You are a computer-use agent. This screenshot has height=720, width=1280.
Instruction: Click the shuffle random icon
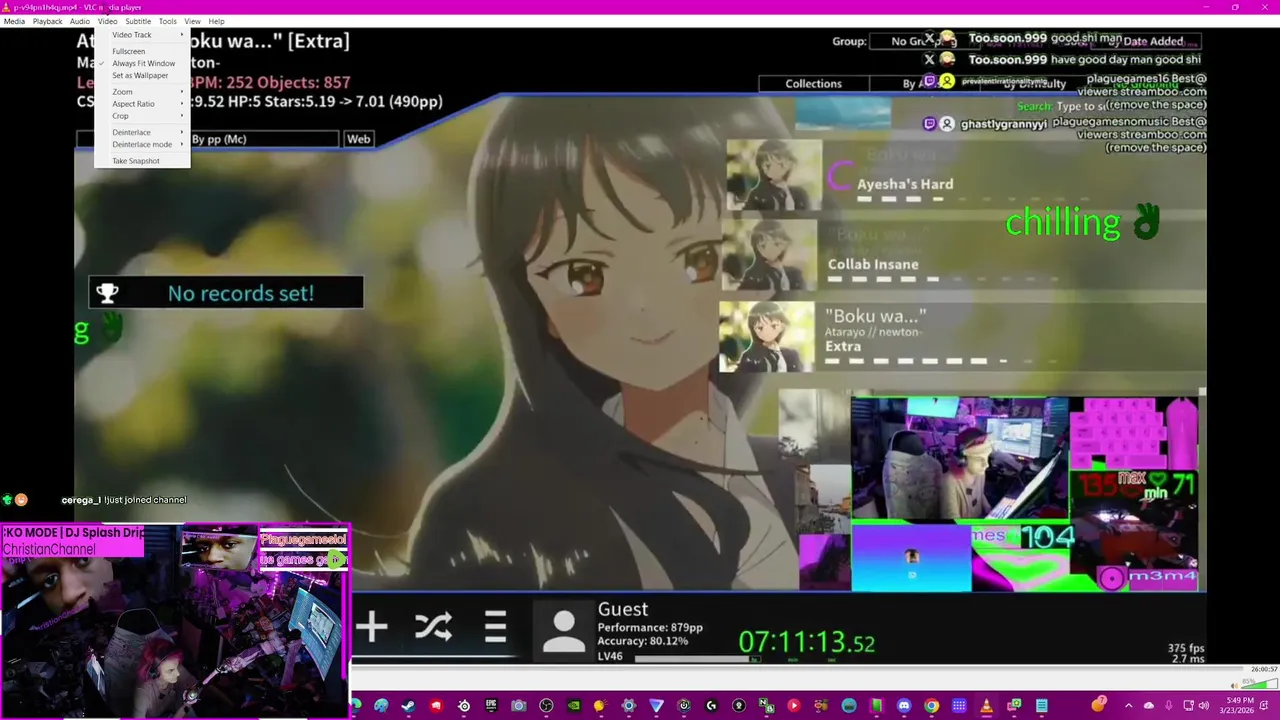pos(433,627)
